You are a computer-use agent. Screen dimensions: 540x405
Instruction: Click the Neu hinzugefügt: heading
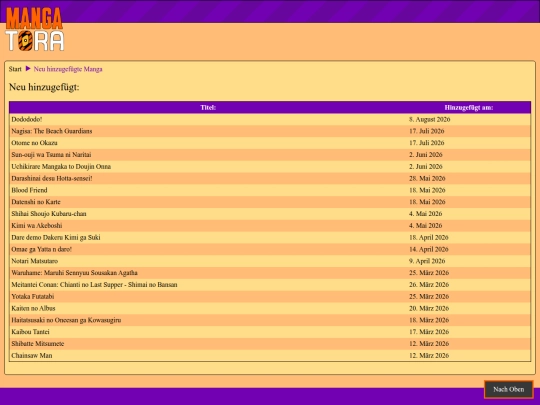(44, 87)
